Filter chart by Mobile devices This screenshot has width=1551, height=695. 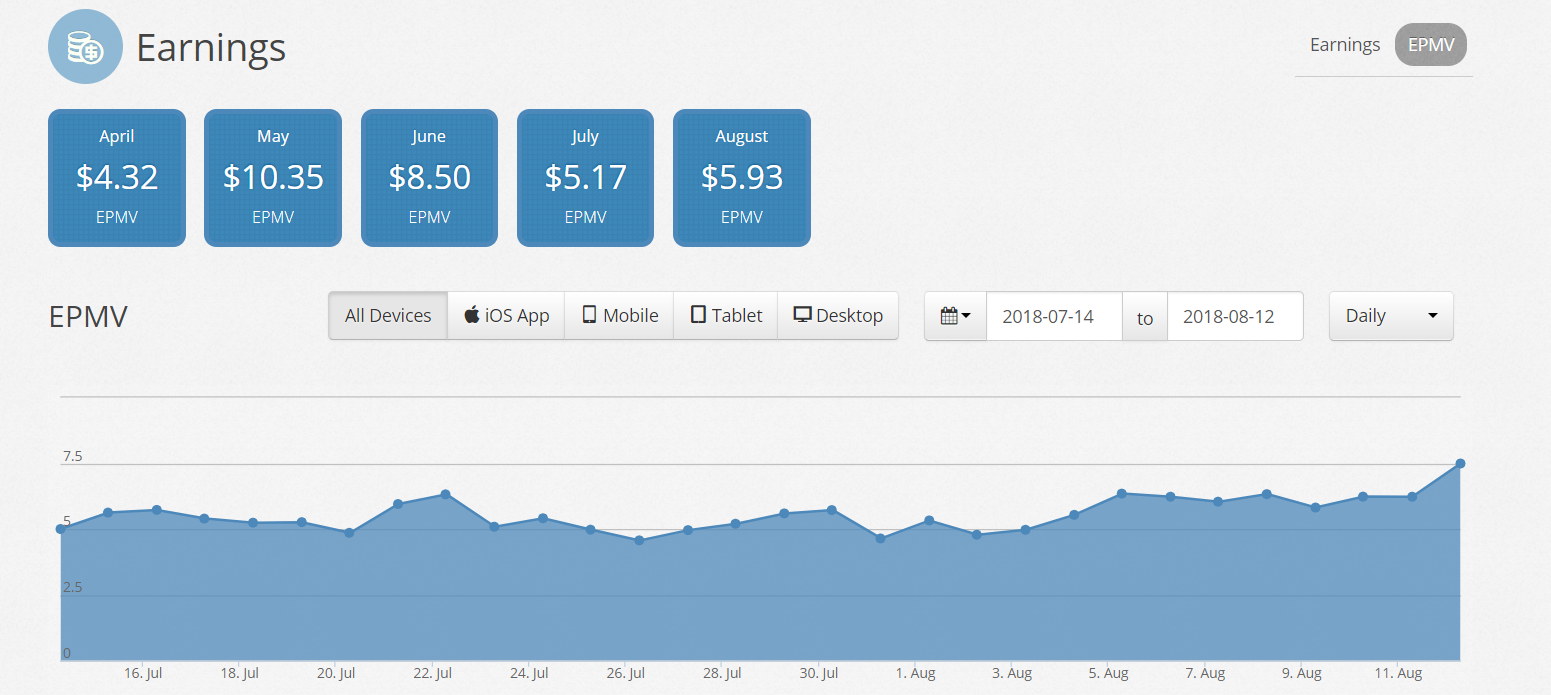(620, 316)
